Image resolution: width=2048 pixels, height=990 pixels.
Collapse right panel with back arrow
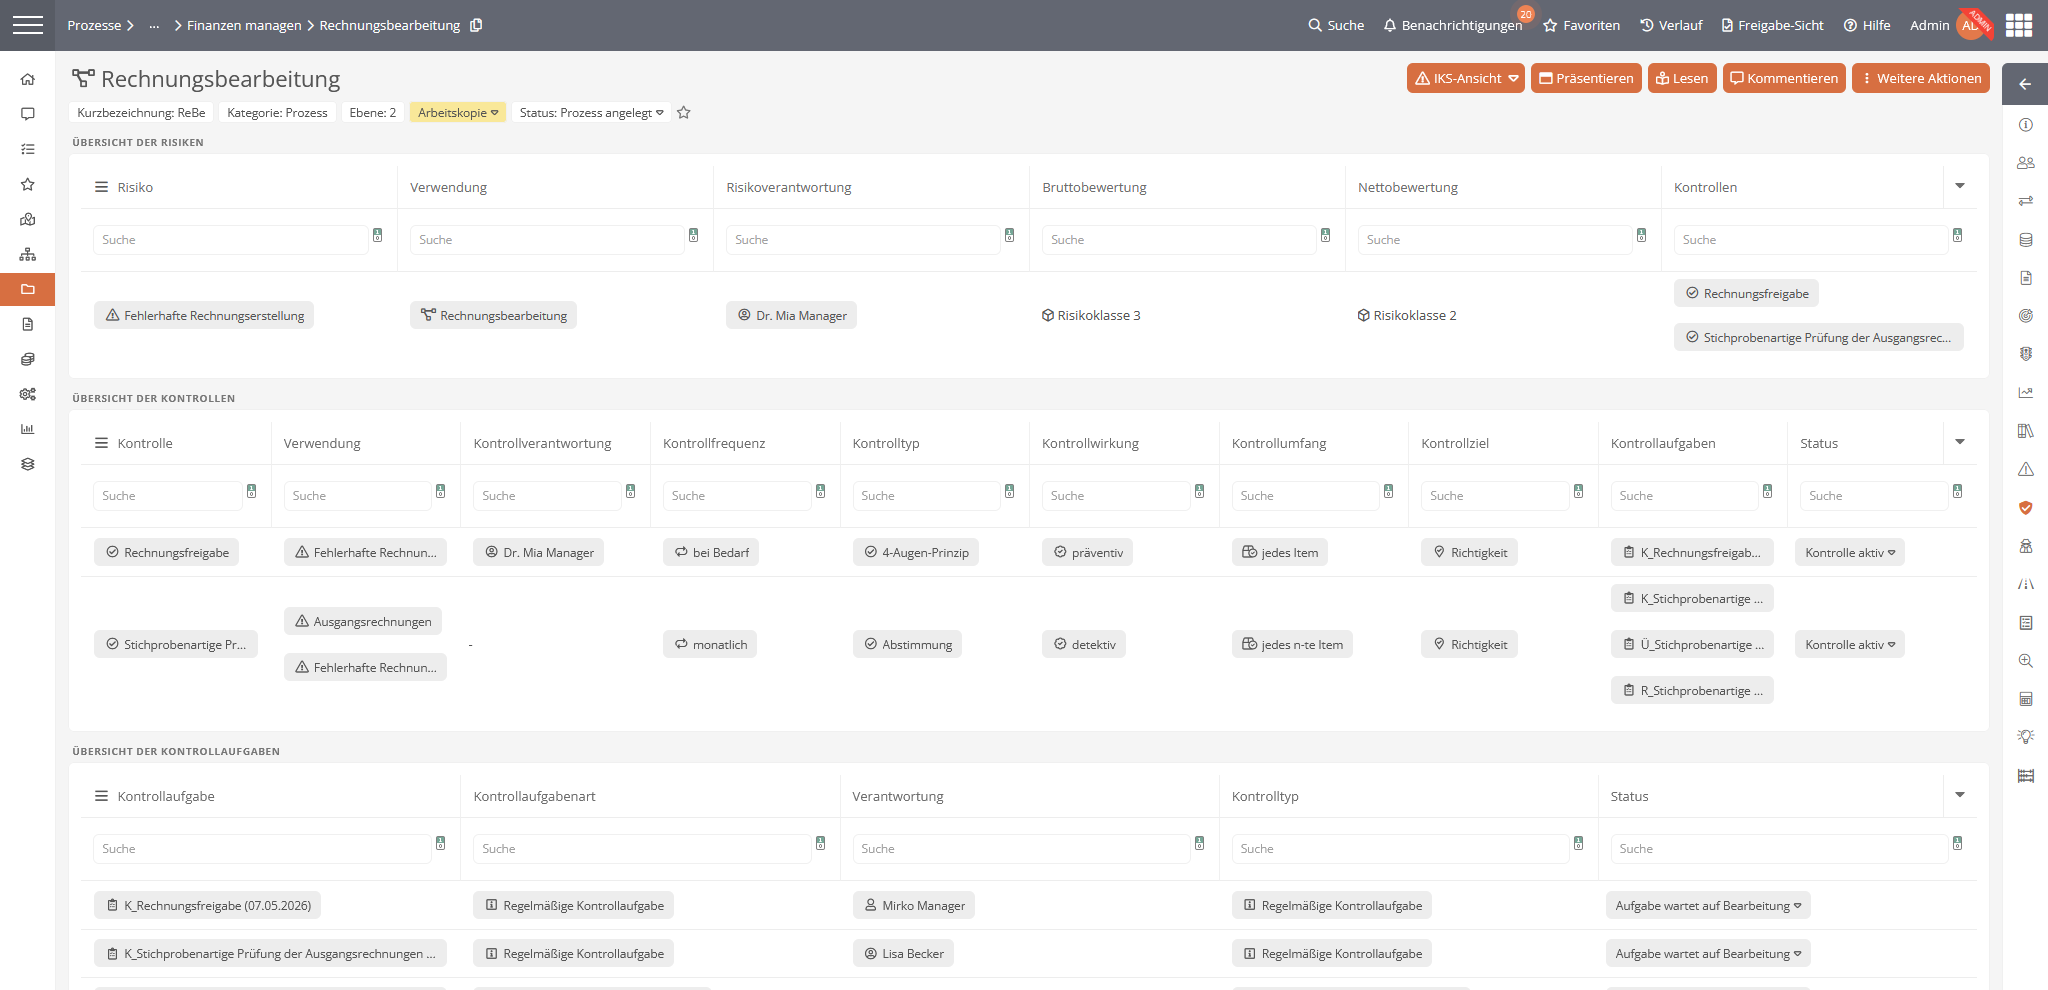point(2025,84)
